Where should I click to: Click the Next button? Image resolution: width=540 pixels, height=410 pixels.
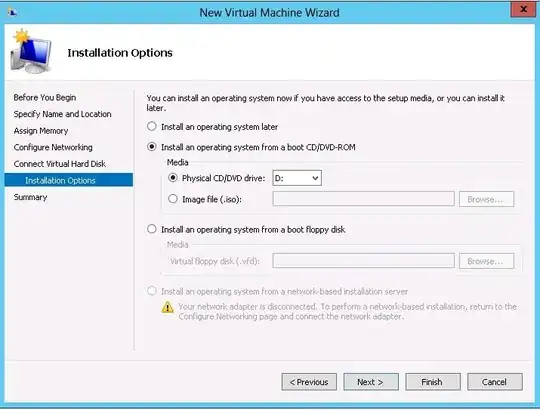pos(371,382)
